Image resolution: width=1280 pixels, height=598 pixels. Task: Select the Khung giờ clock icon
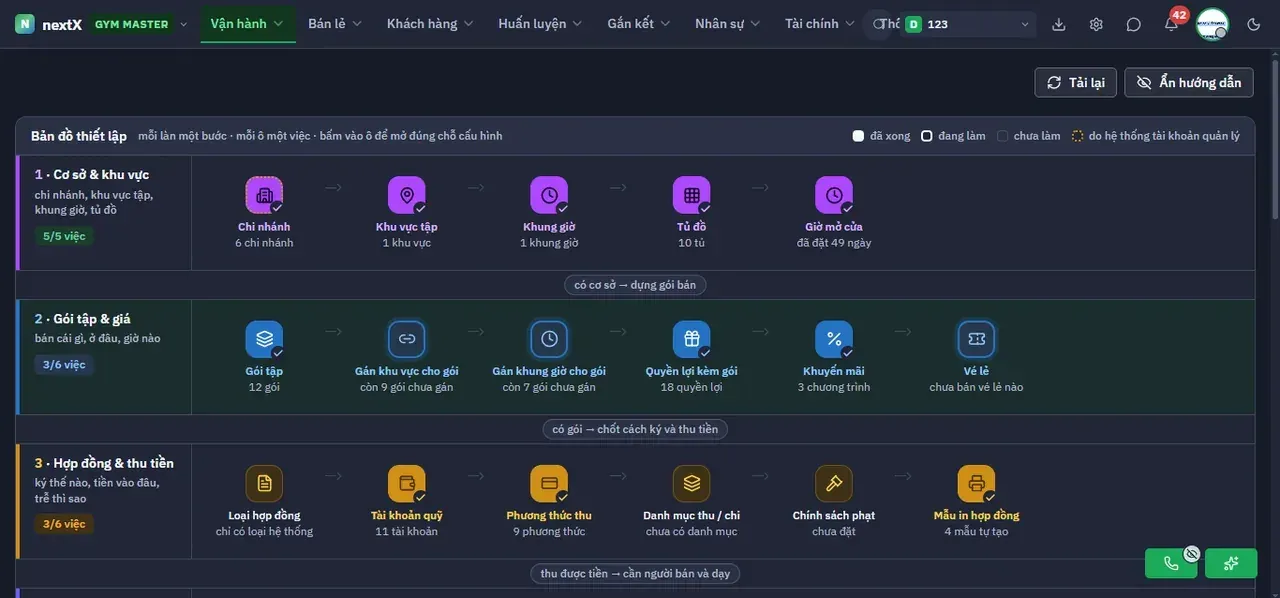[x=549, y=195]
